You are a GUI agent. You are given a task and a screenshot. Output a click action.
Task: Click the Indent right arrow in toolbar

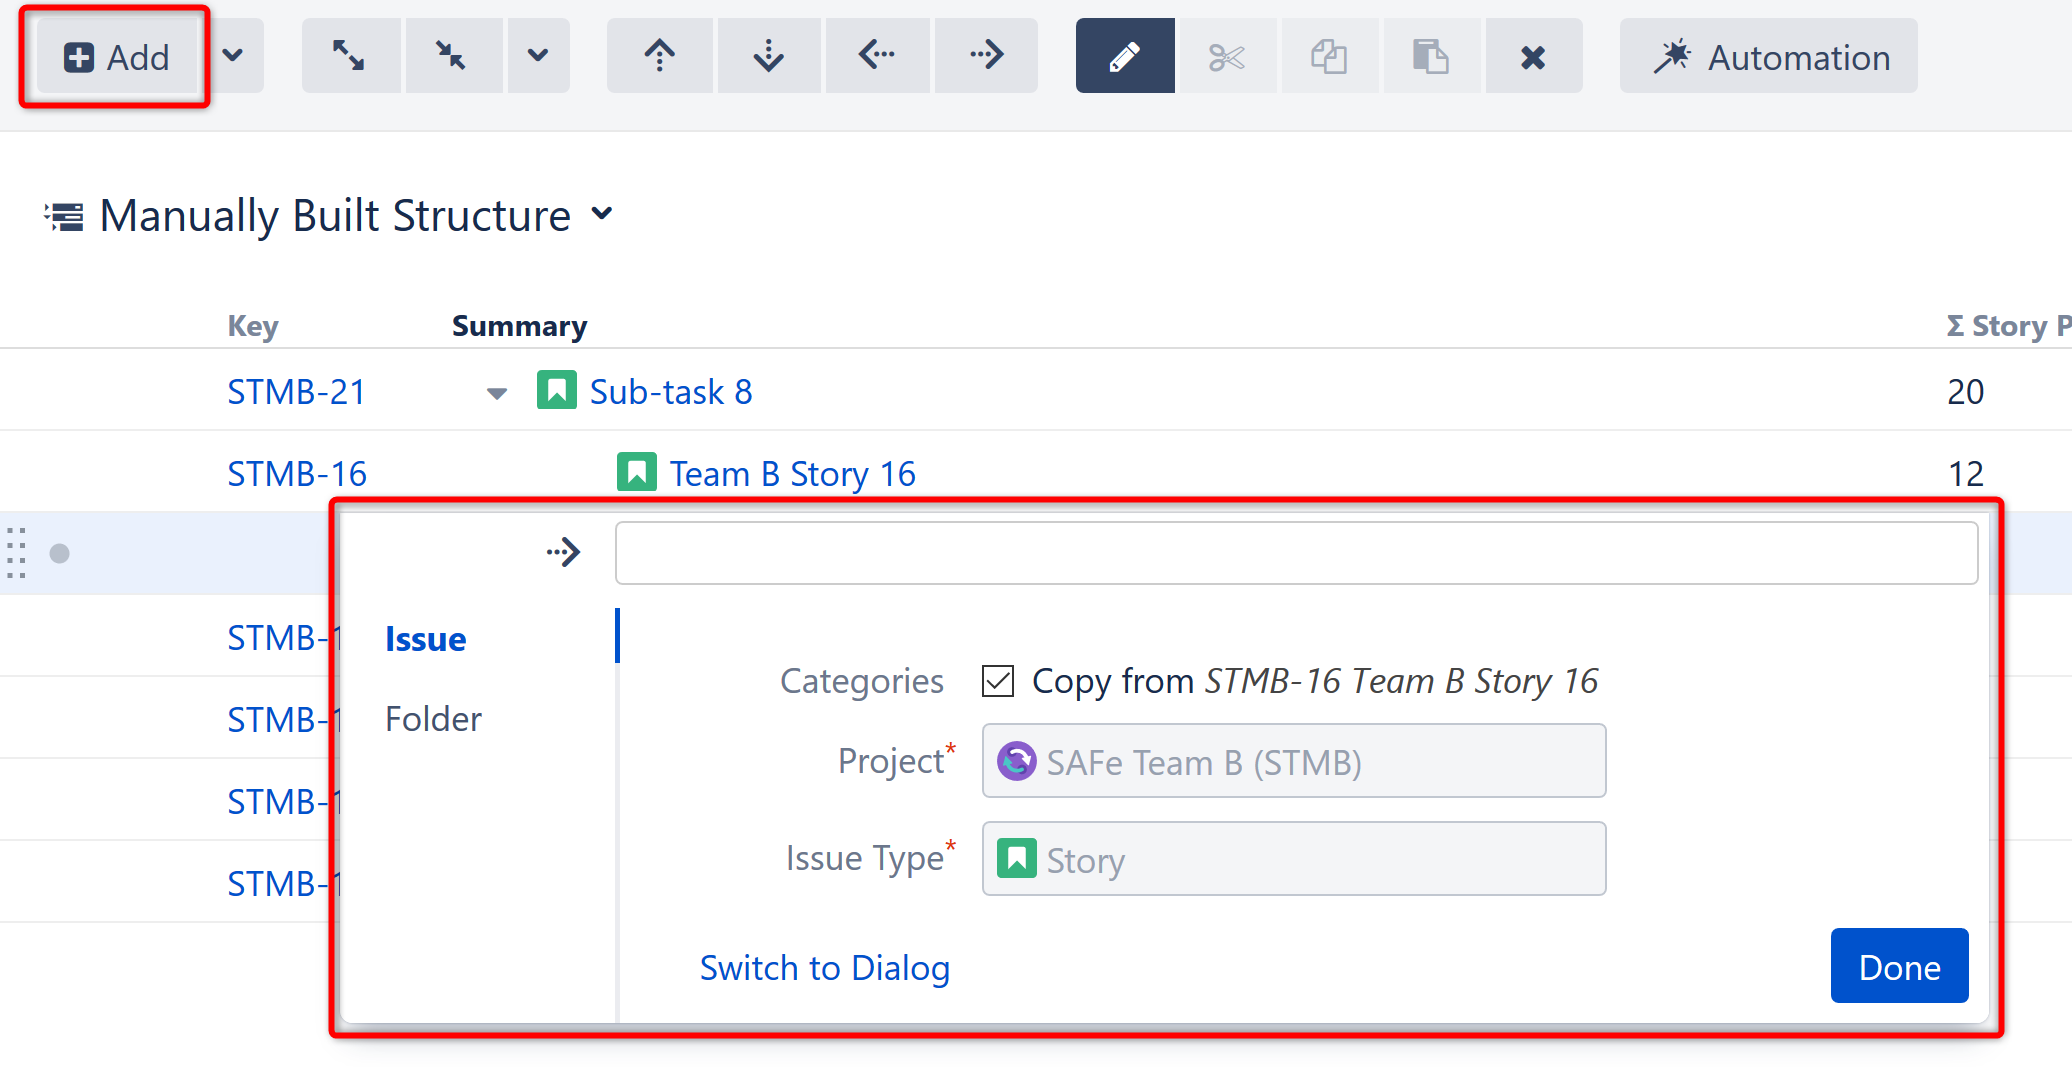[x=986, y=56]
